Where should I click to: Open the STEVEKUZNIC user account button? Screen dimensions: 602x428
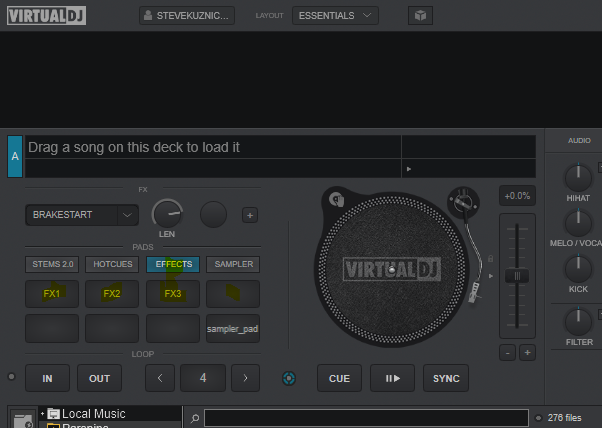(187, 16)
